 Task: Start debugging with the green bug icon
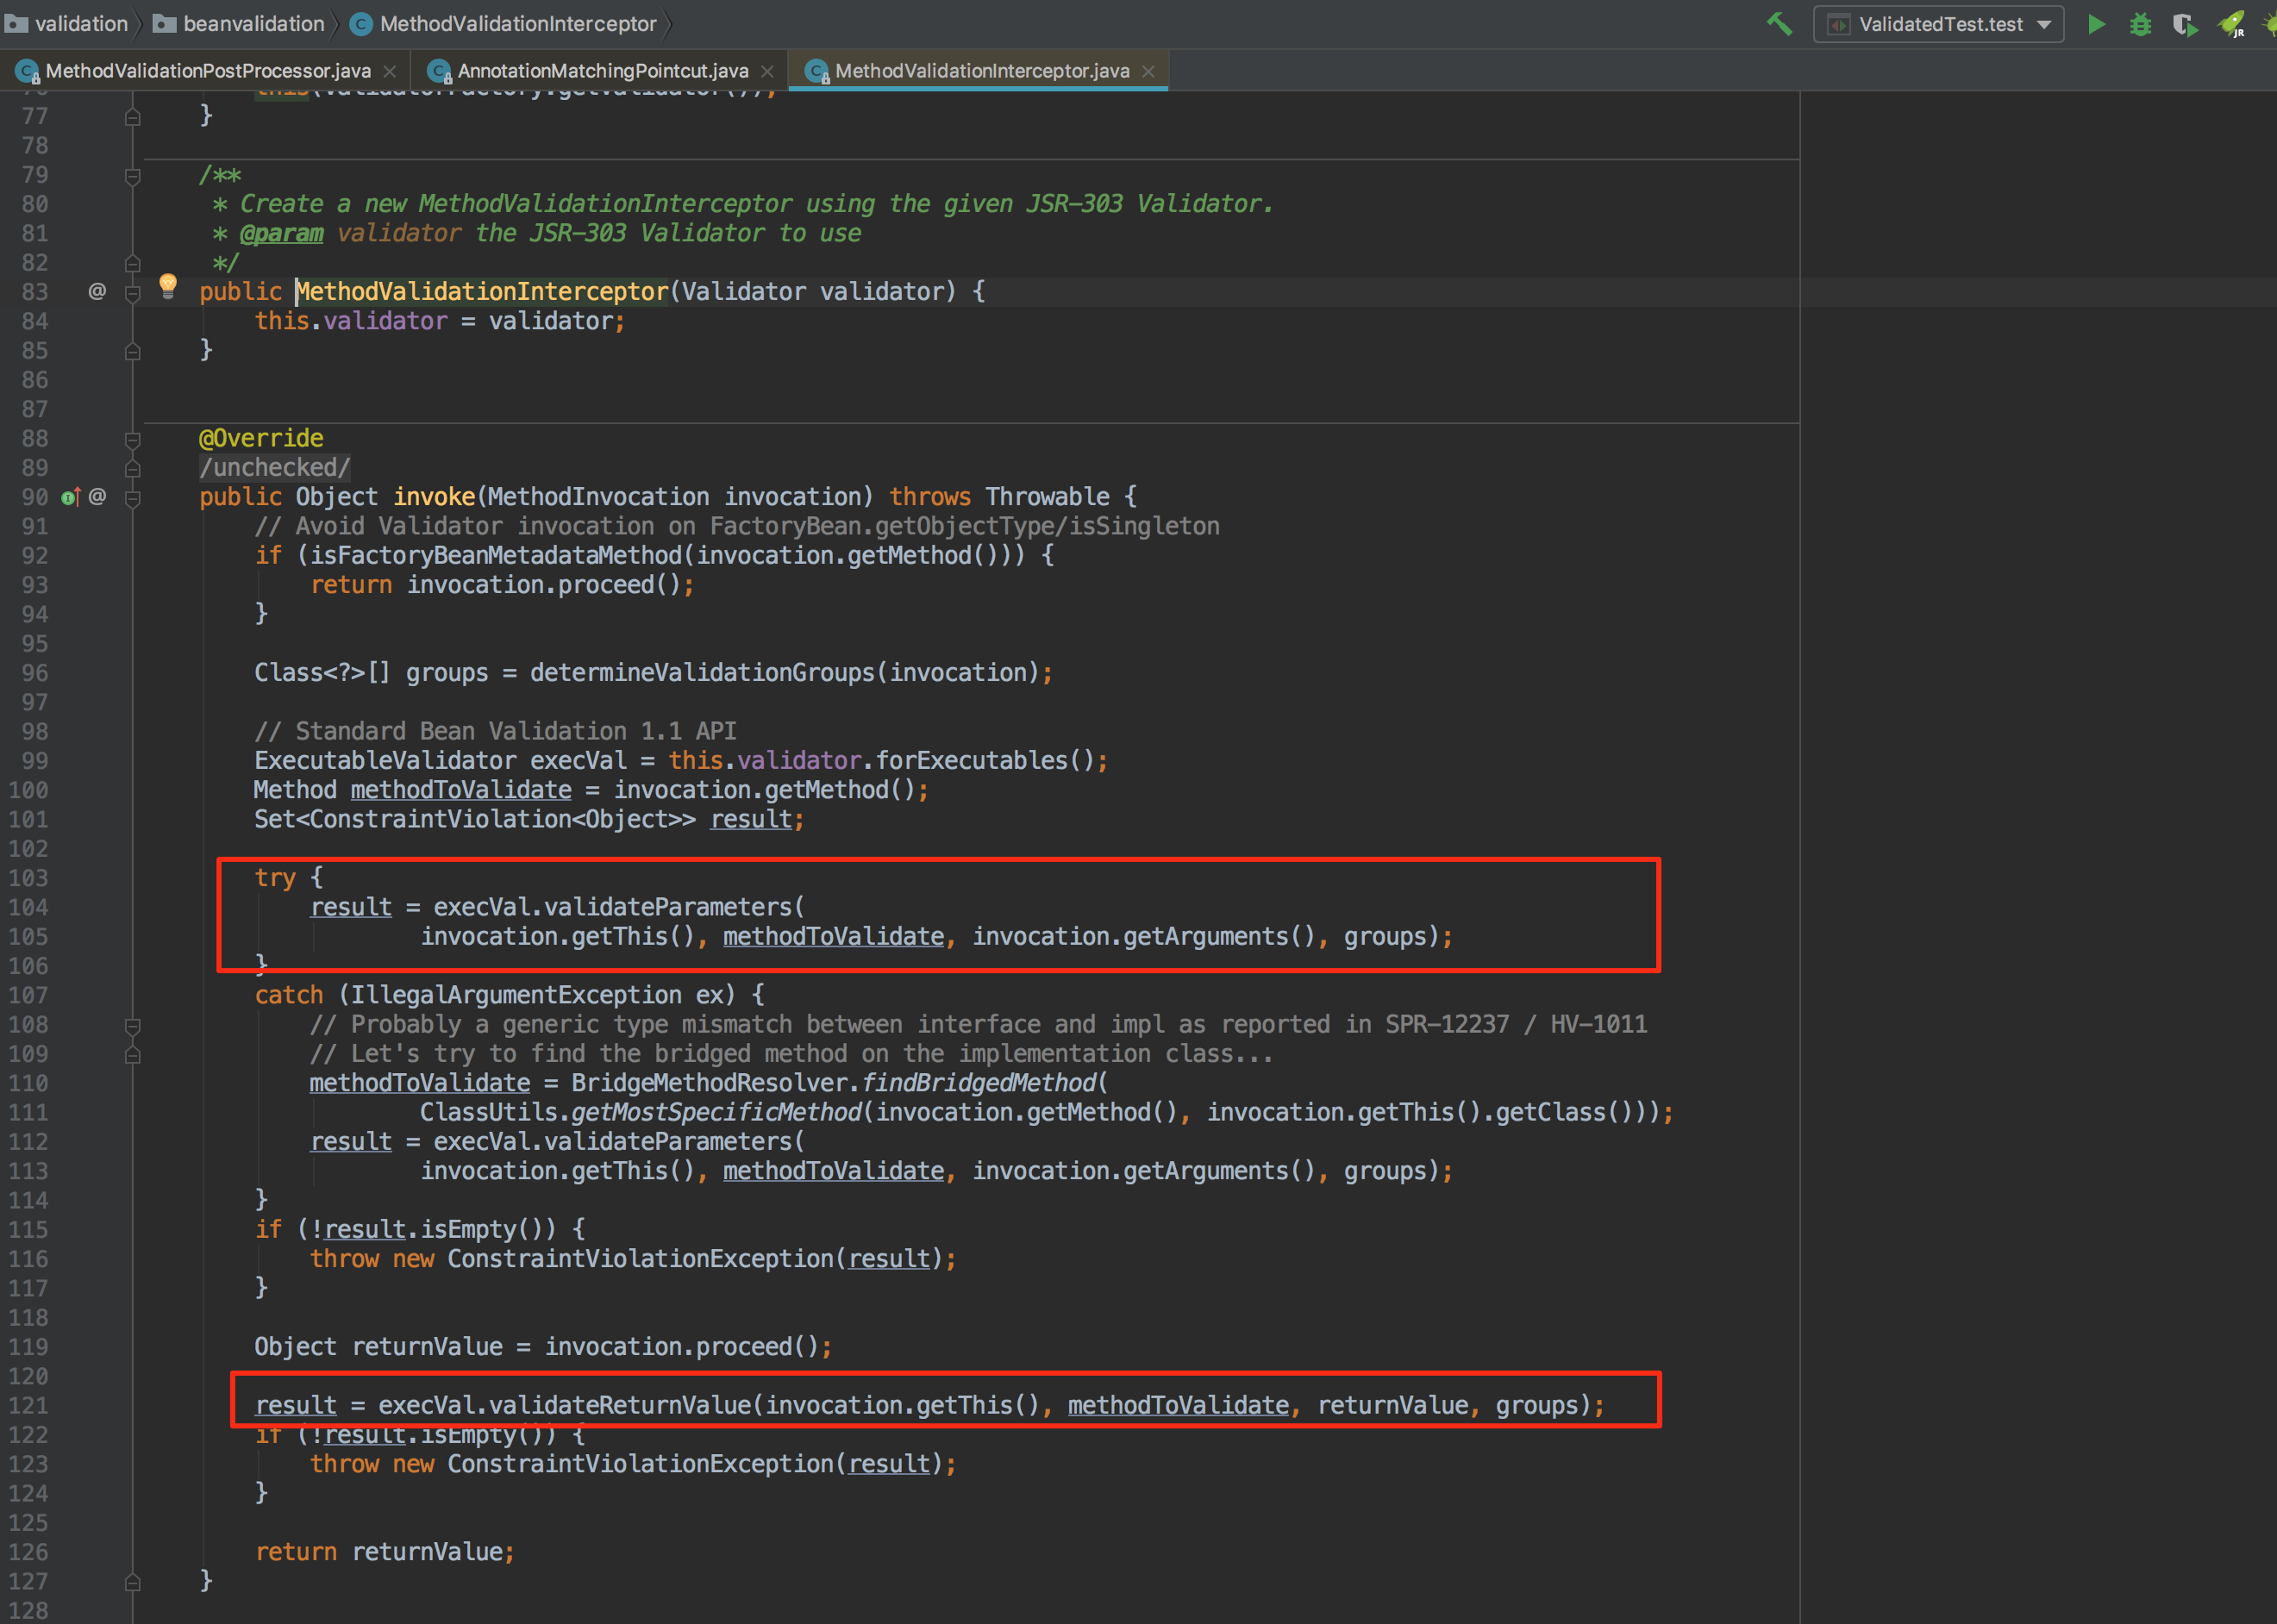pos(2140,24)
